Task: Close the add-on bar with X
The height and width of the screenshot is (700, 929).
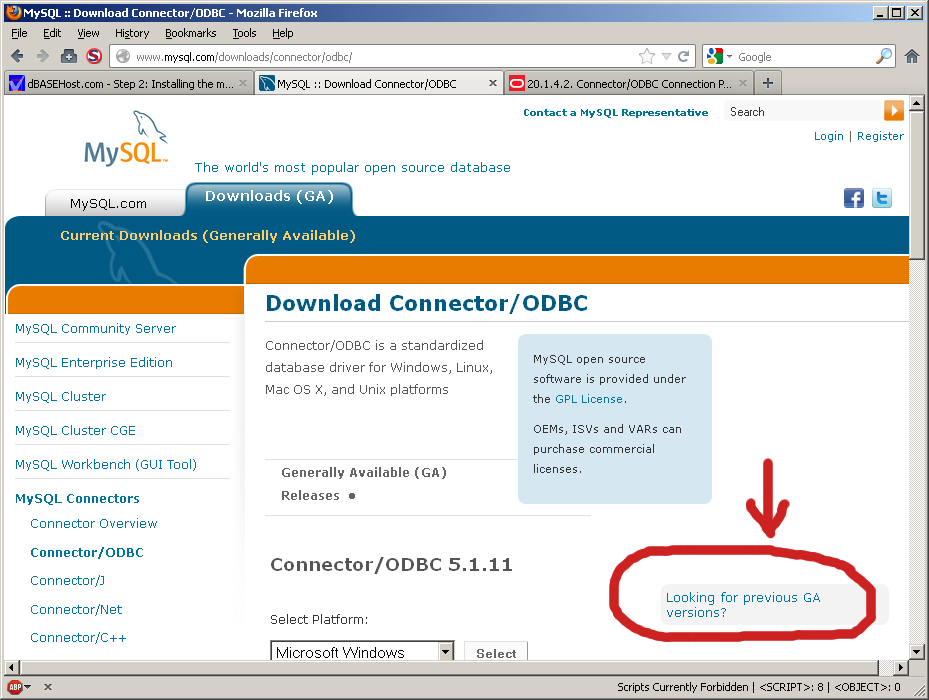Action: click(48, 687)
